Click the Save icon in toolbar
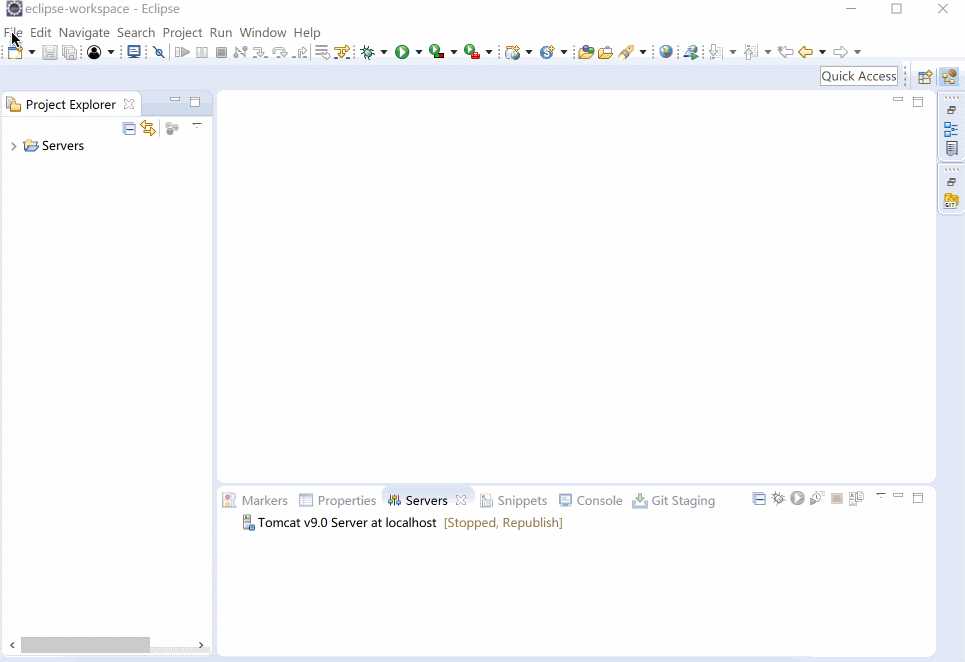 50,52
